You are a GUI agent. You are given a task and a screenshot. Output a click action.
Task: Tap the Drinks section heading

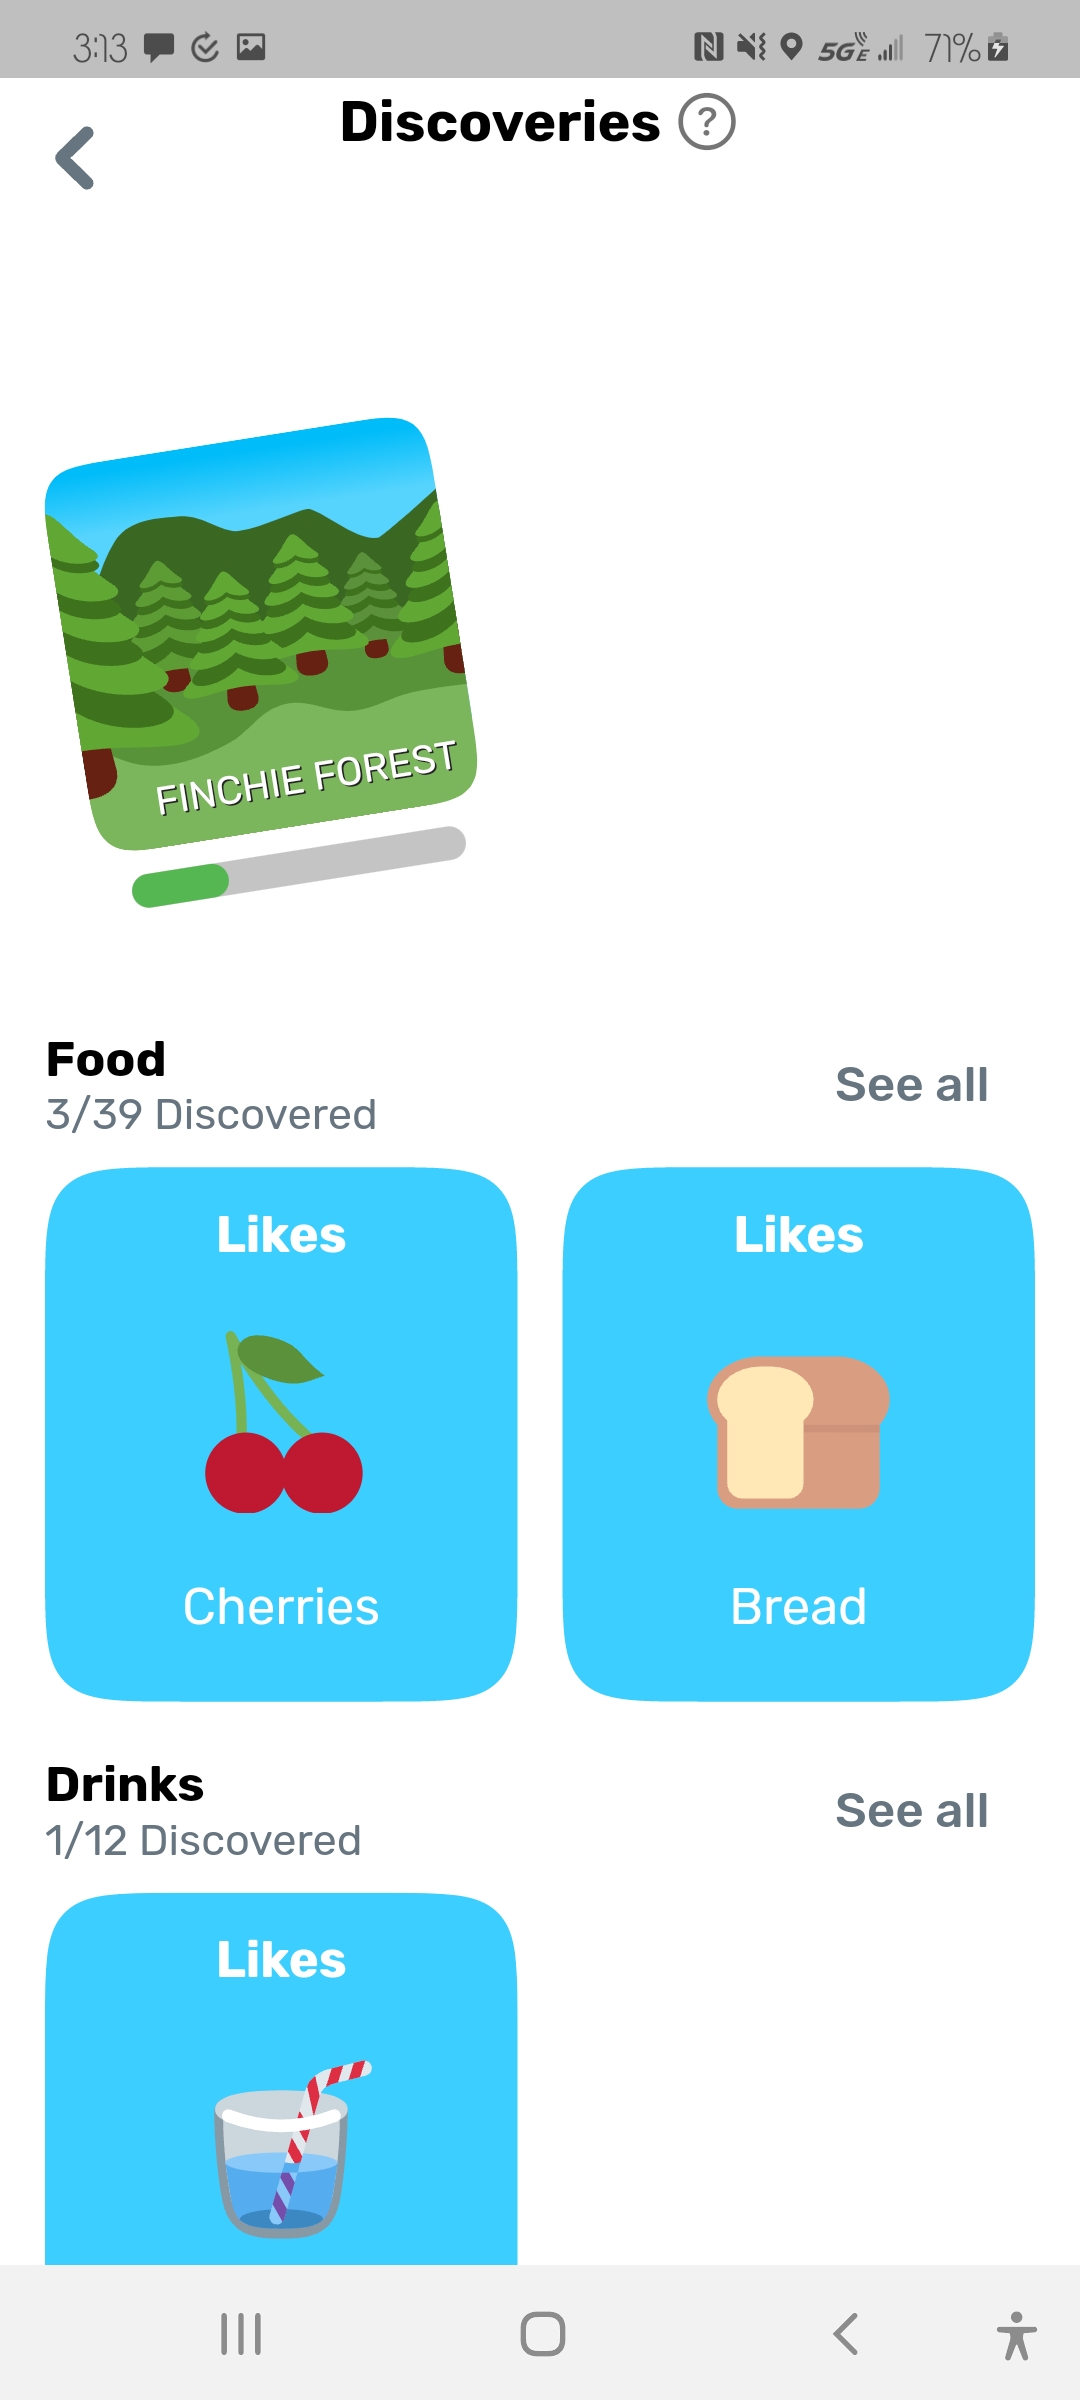tap(125, 1785)
